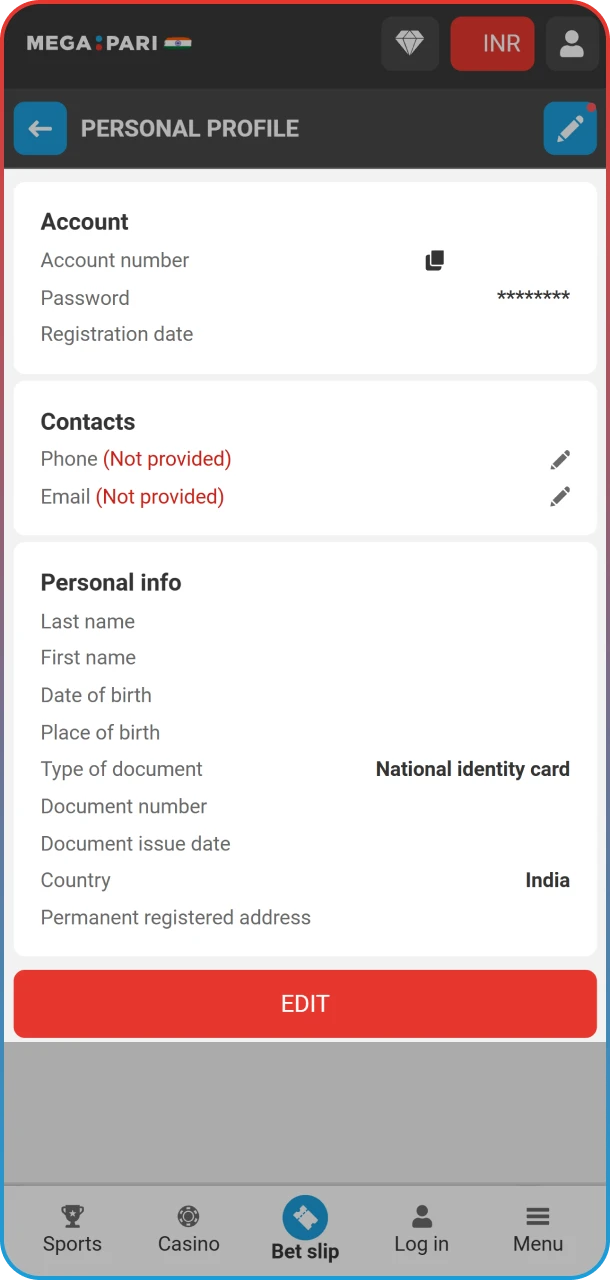The image size is (610, 1280).
Task: Copy the account number using the copy icon
Action: [x=434, y=259]
